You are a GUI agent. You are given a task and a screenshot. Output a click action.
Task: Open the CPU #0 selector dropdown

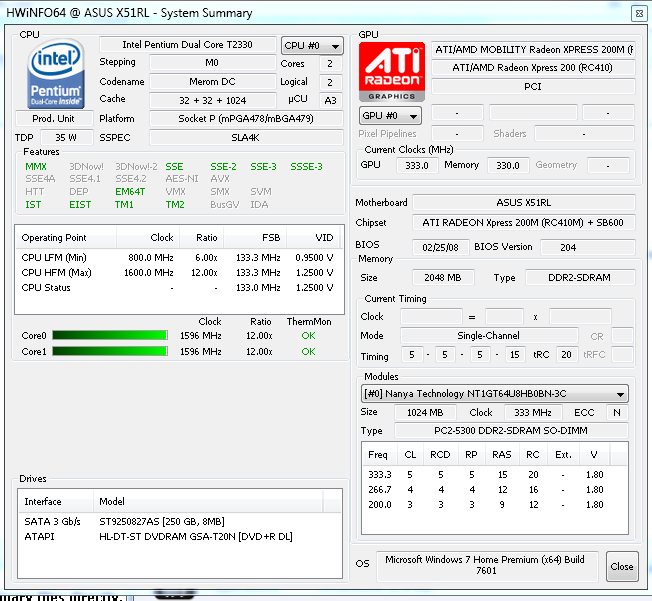point(312,46)
